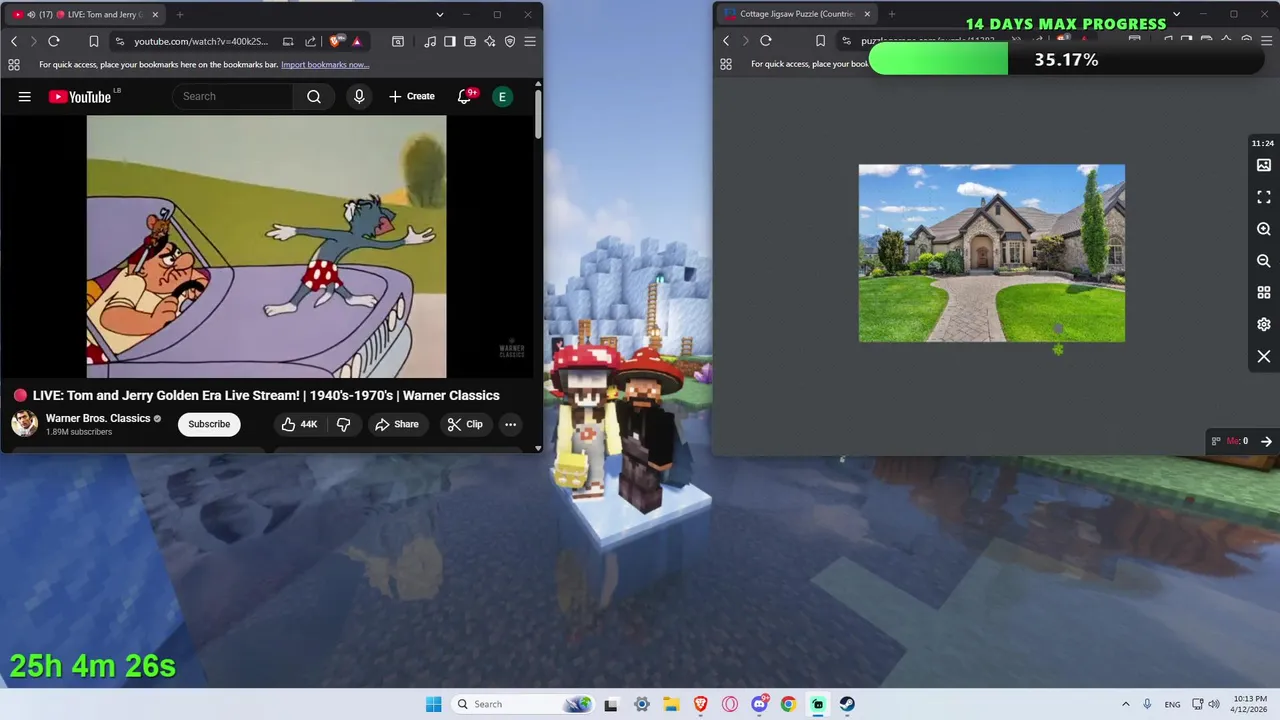Open Brave Wallet in YouTube window

click(470, 41)
